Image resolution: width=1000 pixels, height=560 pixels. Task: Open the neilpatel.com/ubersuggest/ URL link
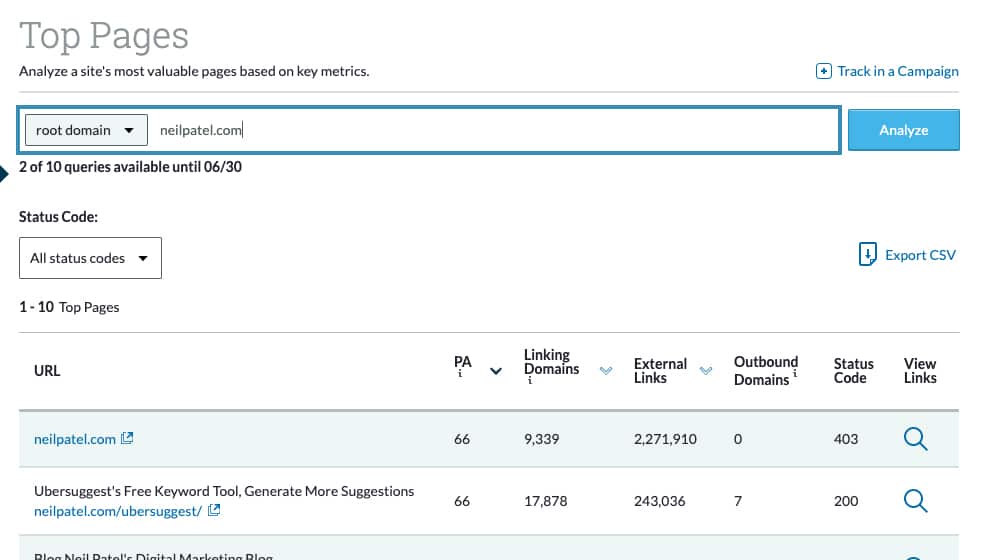(118, 511)
